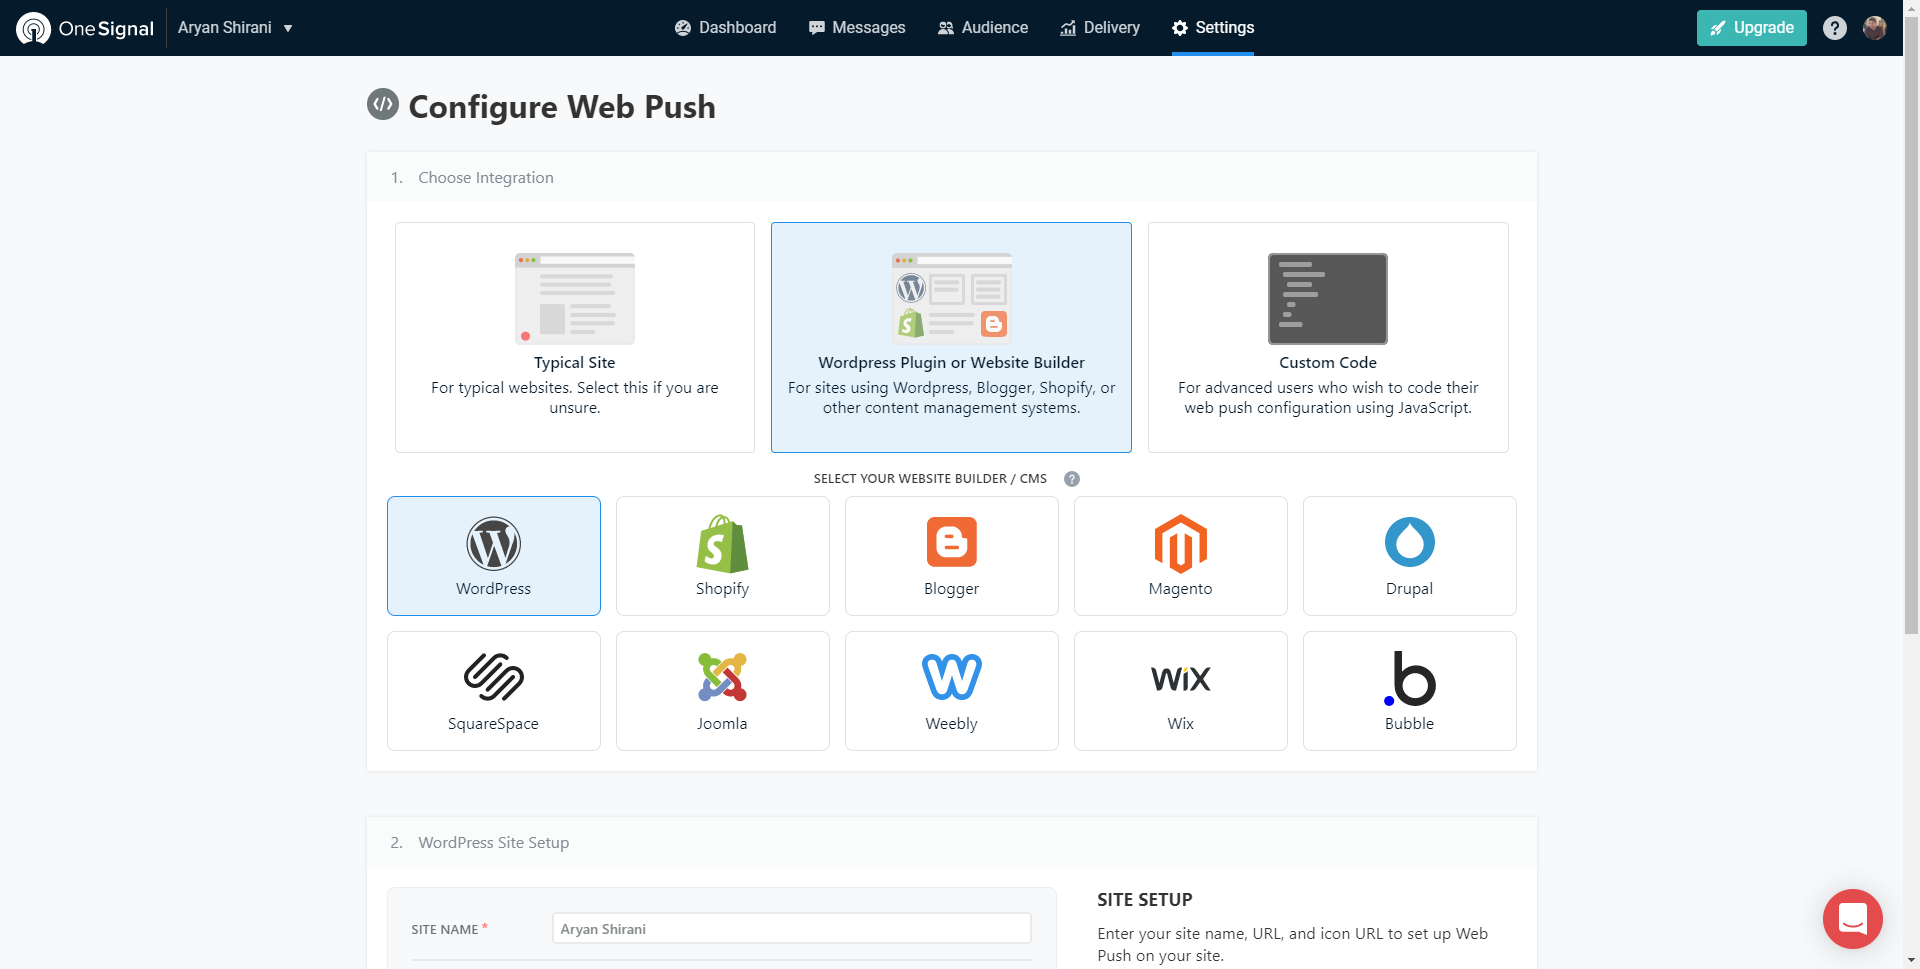The height and width of the screenshot is (969, 1920).
Task: Select the Typical Site integration card
Action: pyautogui.click(x=575, y=337)
